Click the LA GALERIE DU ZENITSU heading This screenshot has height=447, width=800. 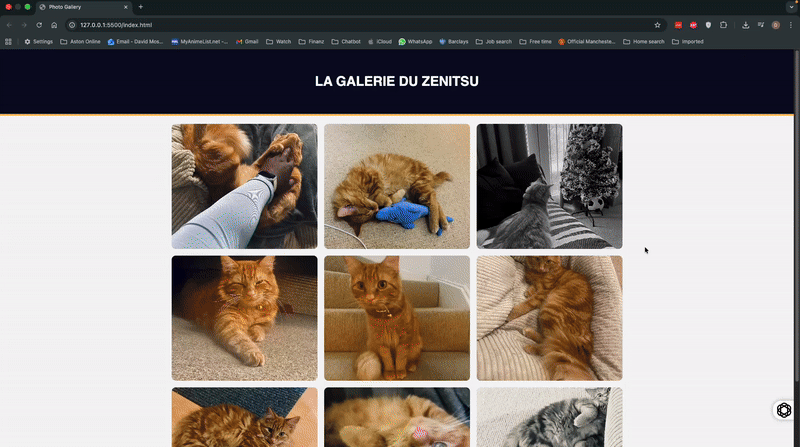[397, 81]
